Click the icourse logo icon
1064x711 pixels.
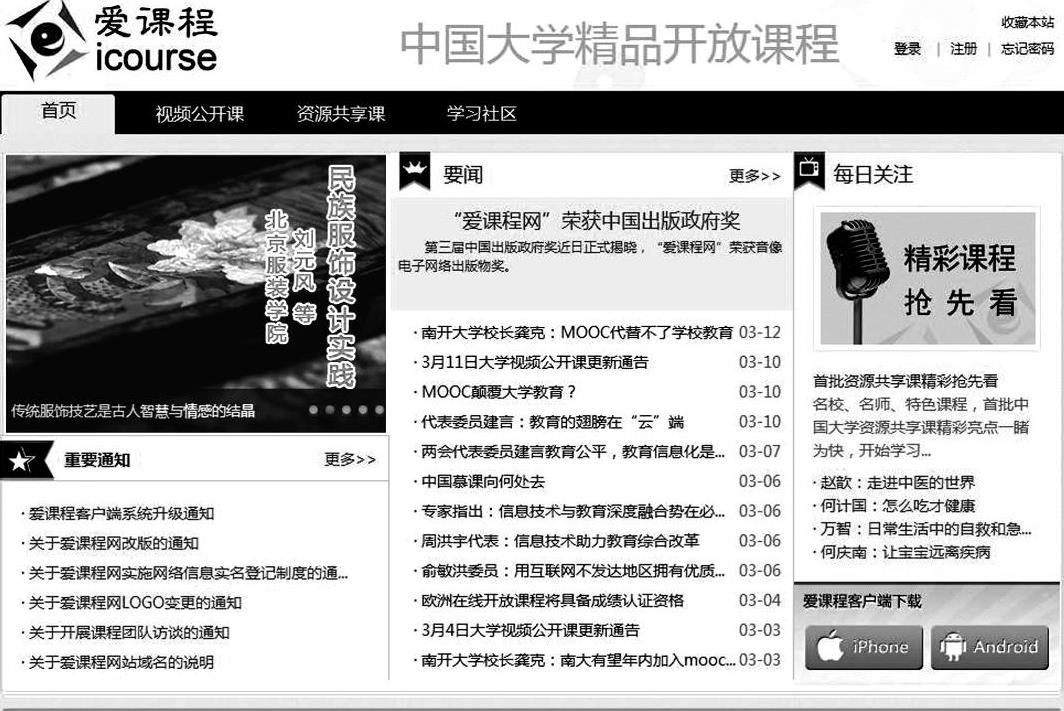point(46,39)
